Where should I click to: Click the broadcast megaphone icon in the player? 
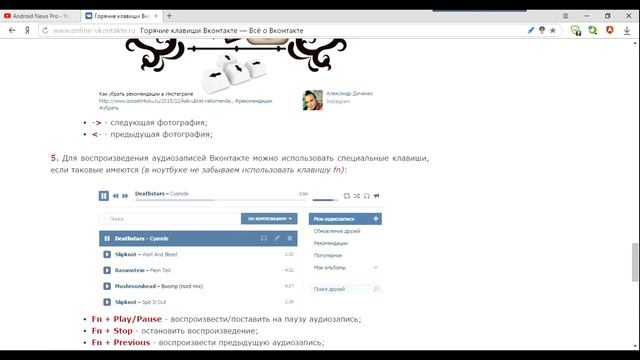point(376,196)
